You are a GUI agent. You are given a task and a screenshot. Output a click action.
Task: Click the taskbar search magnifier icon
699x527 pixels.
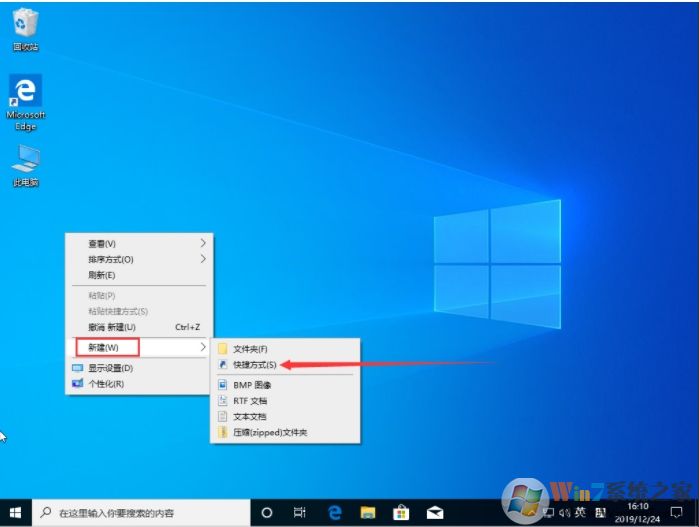pyautogui.click(x=45, y=513)
